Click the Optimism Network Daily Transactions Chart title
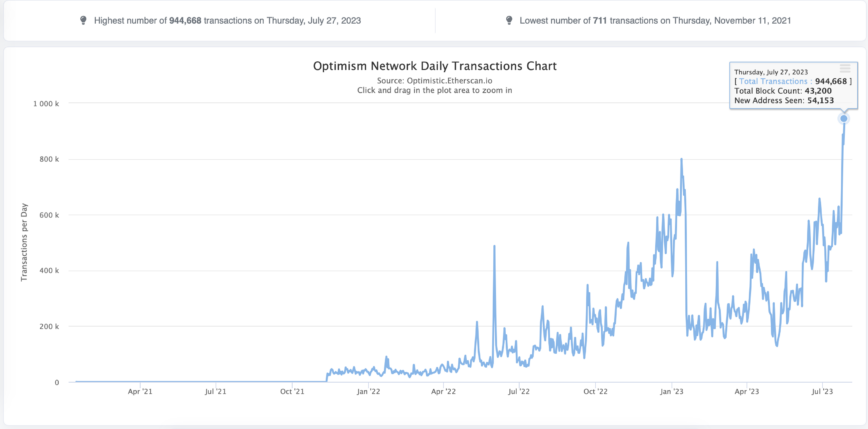The image size is (868, 429). click(435, 66)
